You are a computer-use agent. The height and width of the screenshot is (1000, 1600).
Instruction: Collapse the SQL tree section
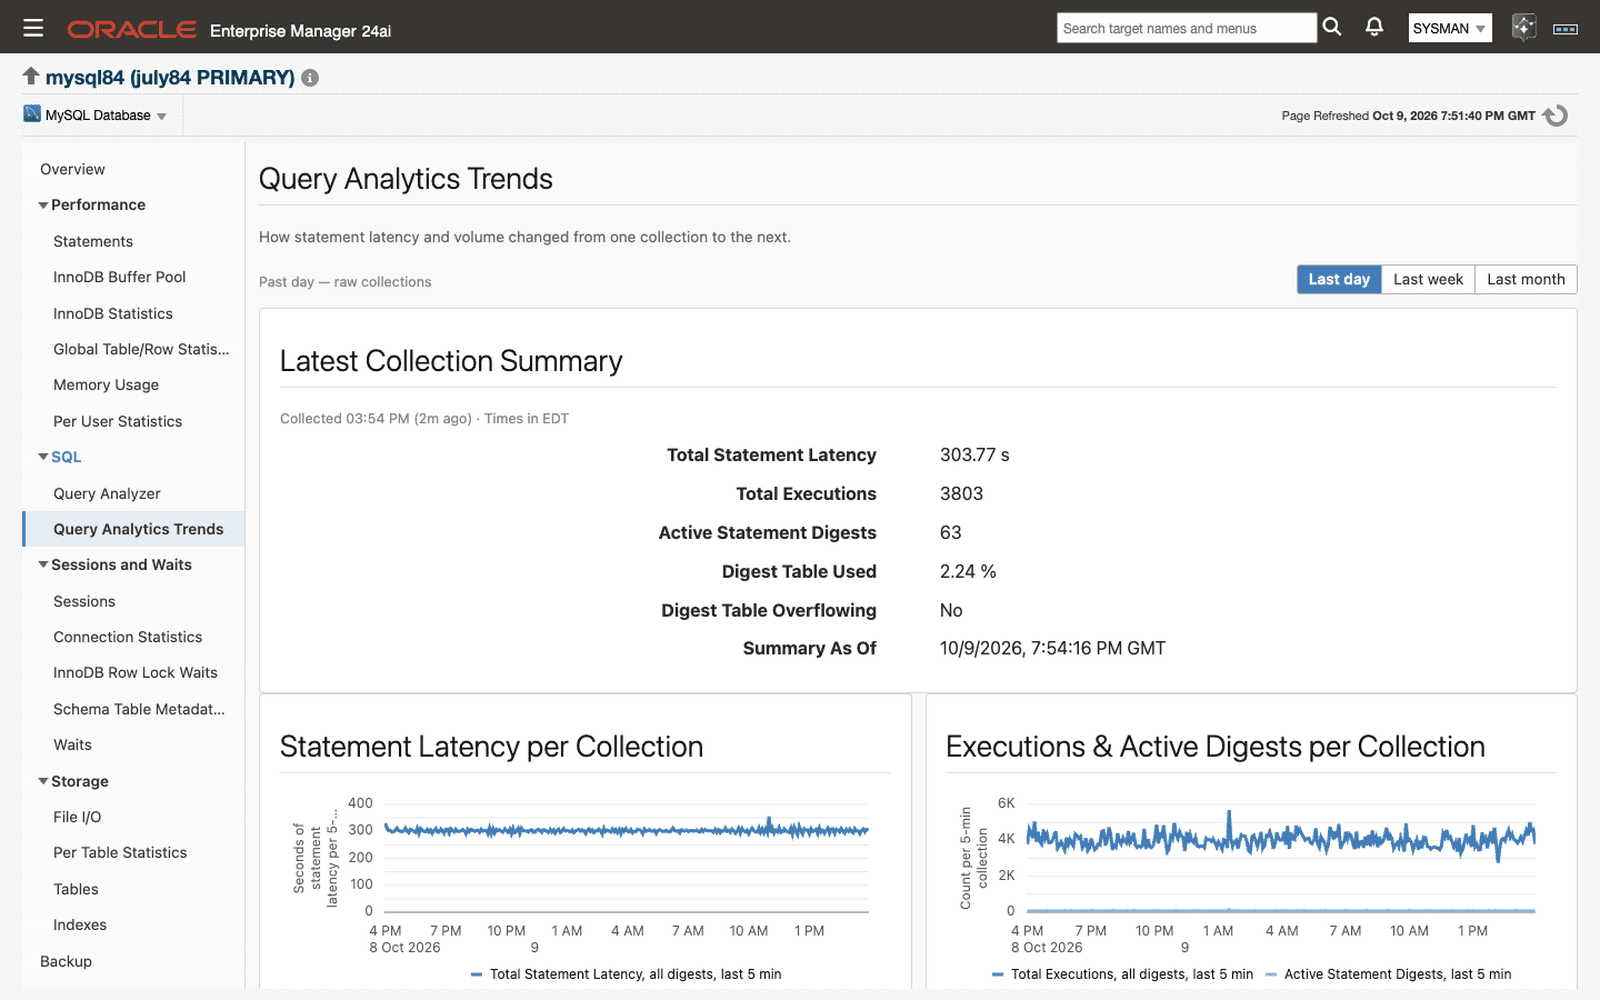[43, 457]
